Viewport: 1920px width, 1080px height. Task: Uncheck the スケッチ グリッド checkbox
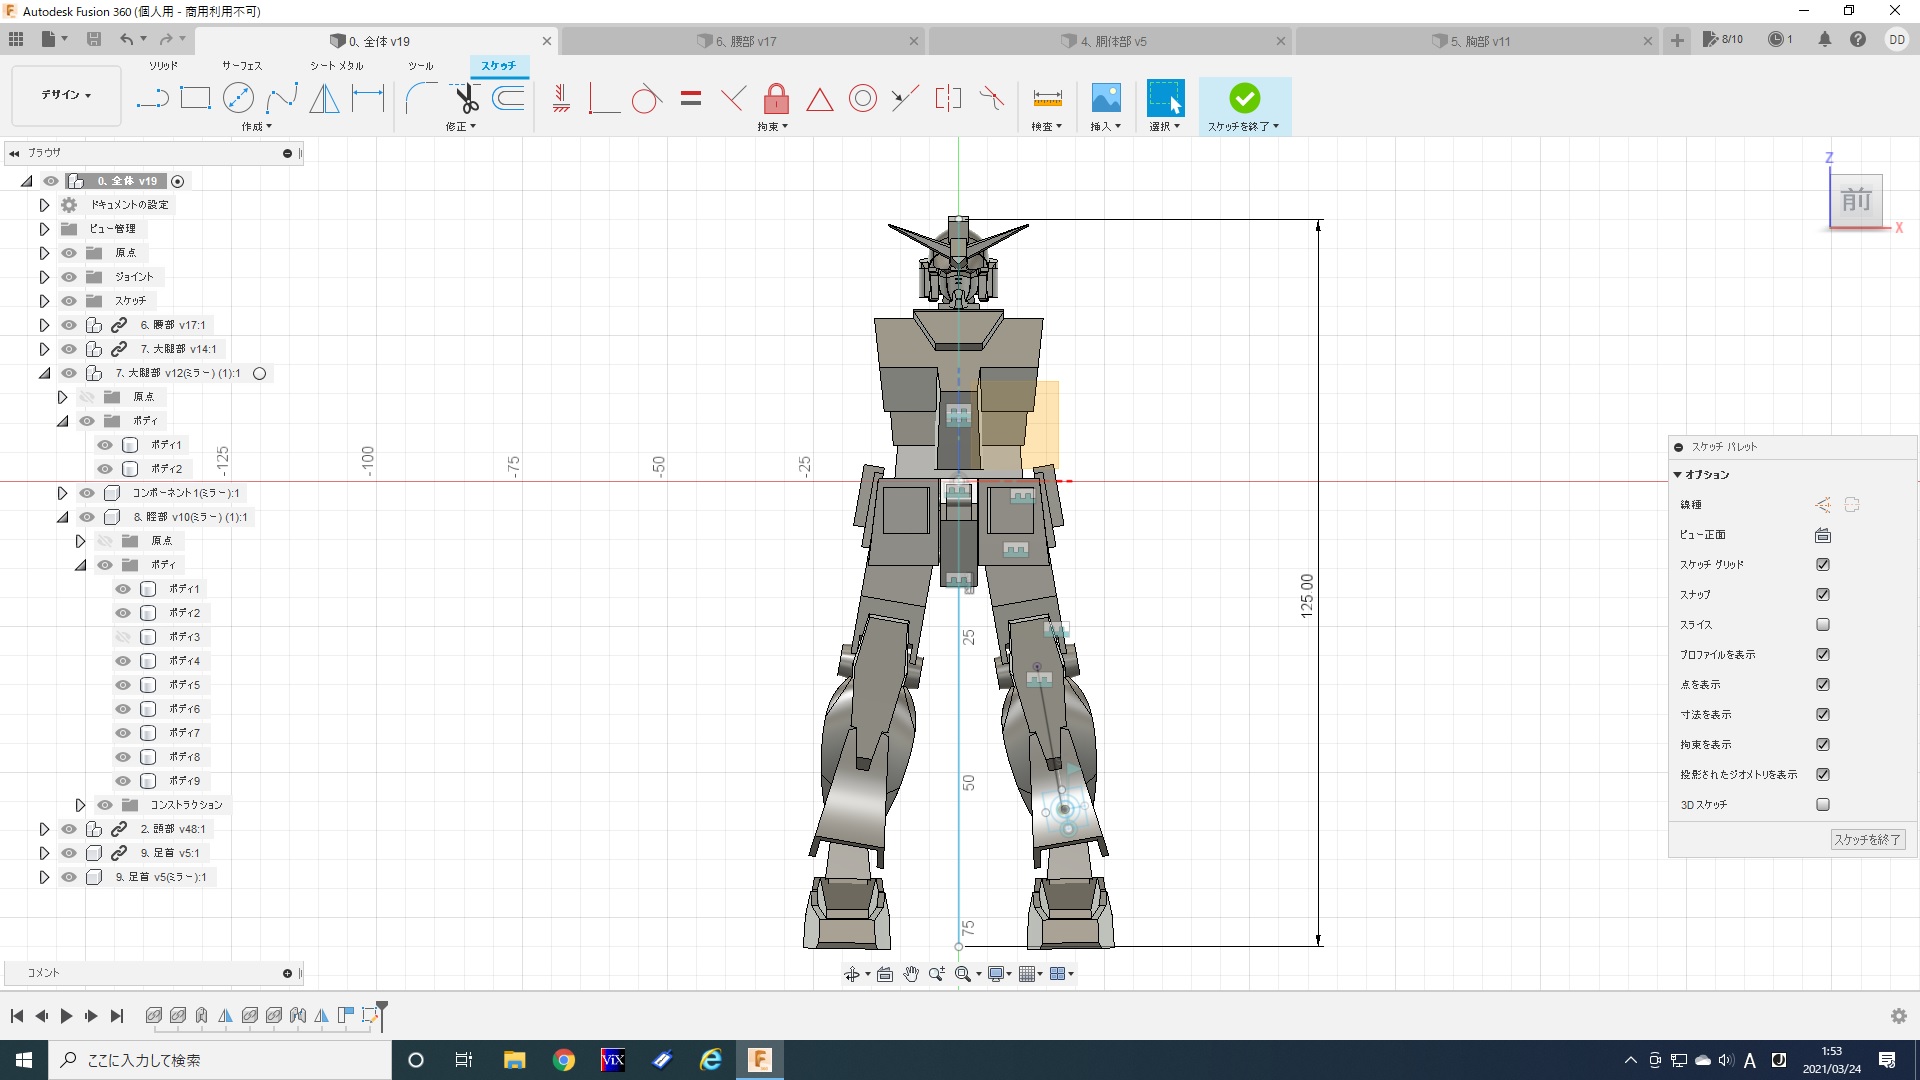pos(1823,565)
